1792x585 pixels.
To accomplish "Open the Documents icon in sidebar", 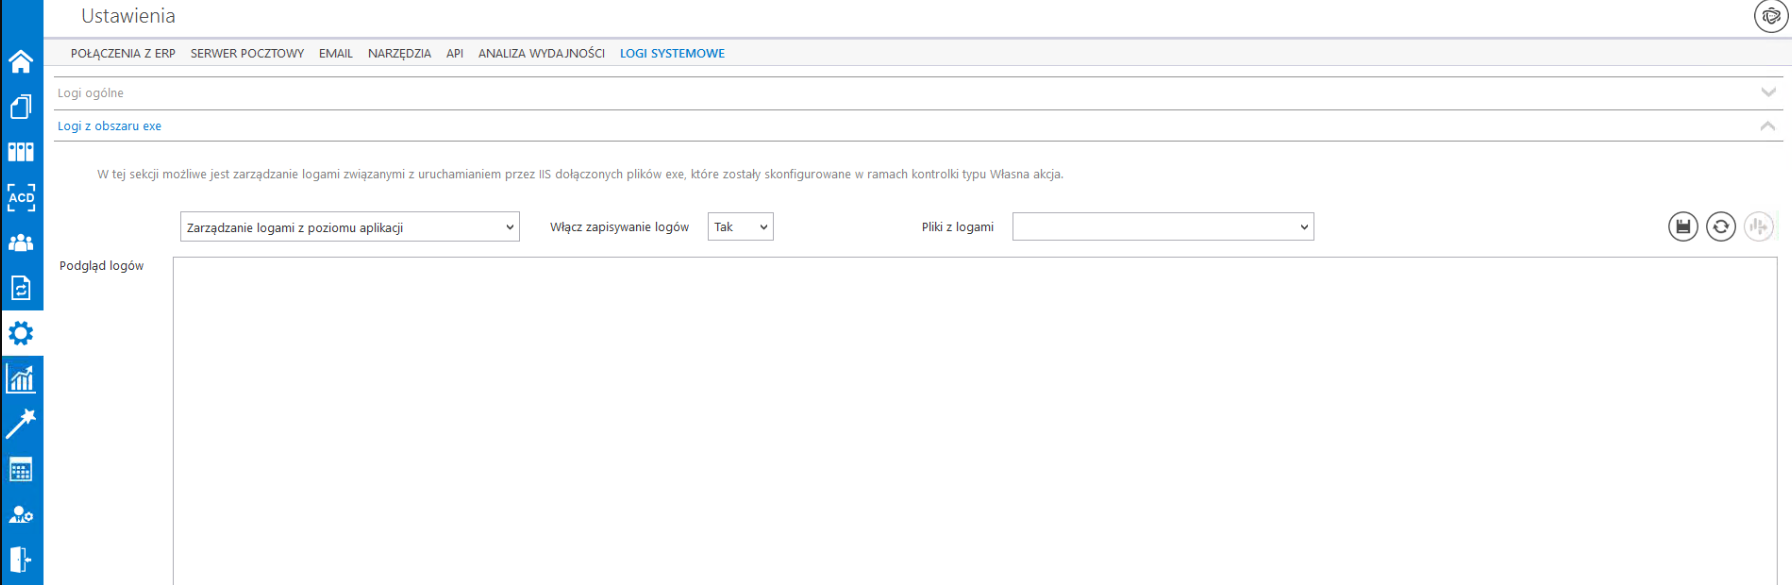I will tap(21, 106).
